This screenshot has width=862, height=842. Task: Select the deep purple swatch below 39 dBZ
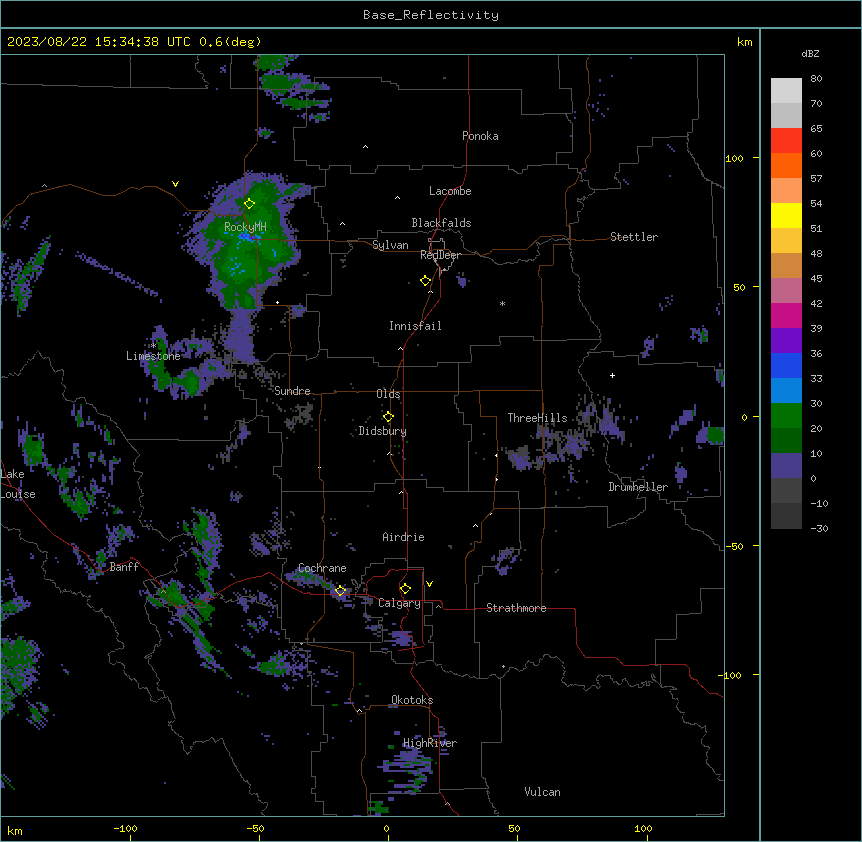tap(786, 341)
